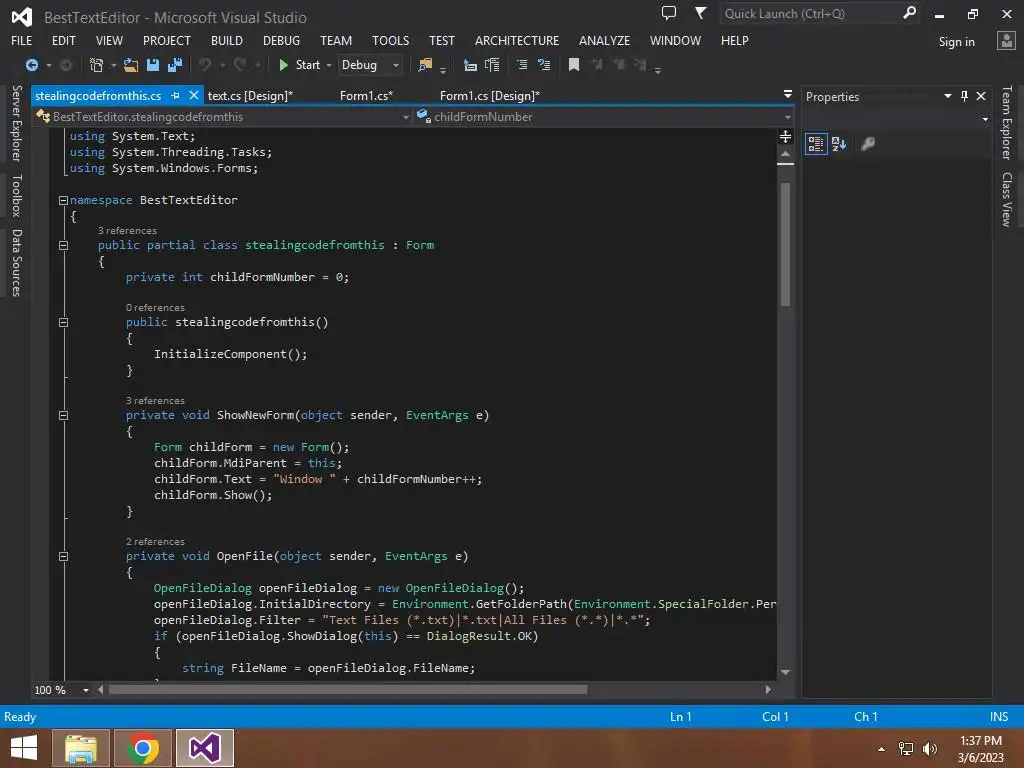Screen dimensions: 1024x768
Task: Click the Uncomment Lines icon
Action: (x=544, y=65)
